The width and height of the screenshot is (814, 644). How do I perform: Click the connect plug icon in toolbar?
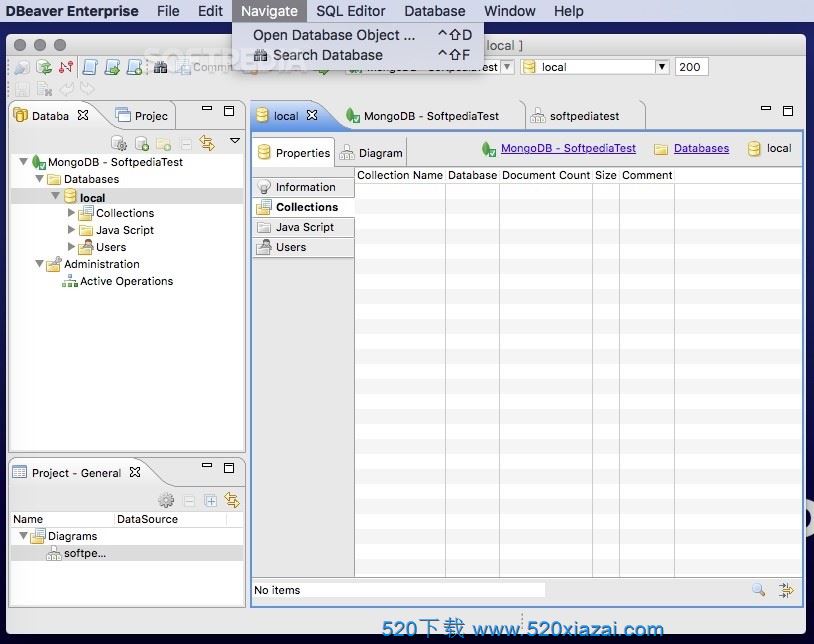tap(22, 67)
